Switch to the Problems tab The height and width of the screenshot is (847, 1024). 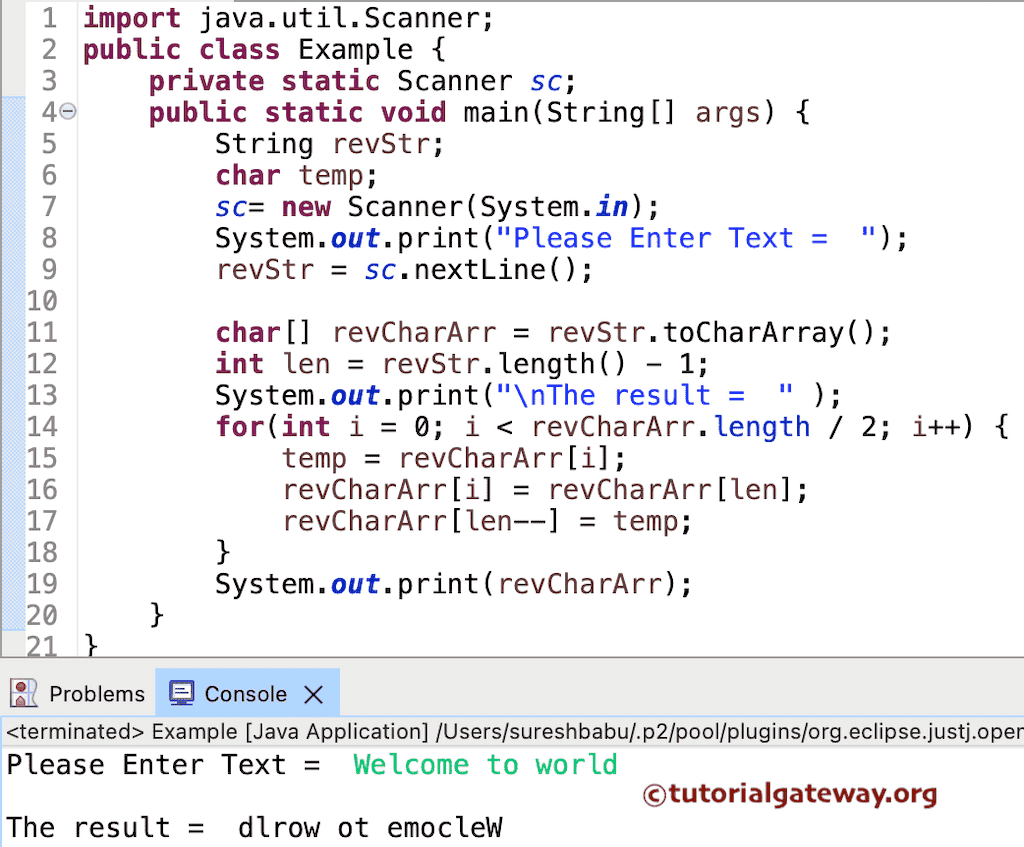[x=96, y=693]
